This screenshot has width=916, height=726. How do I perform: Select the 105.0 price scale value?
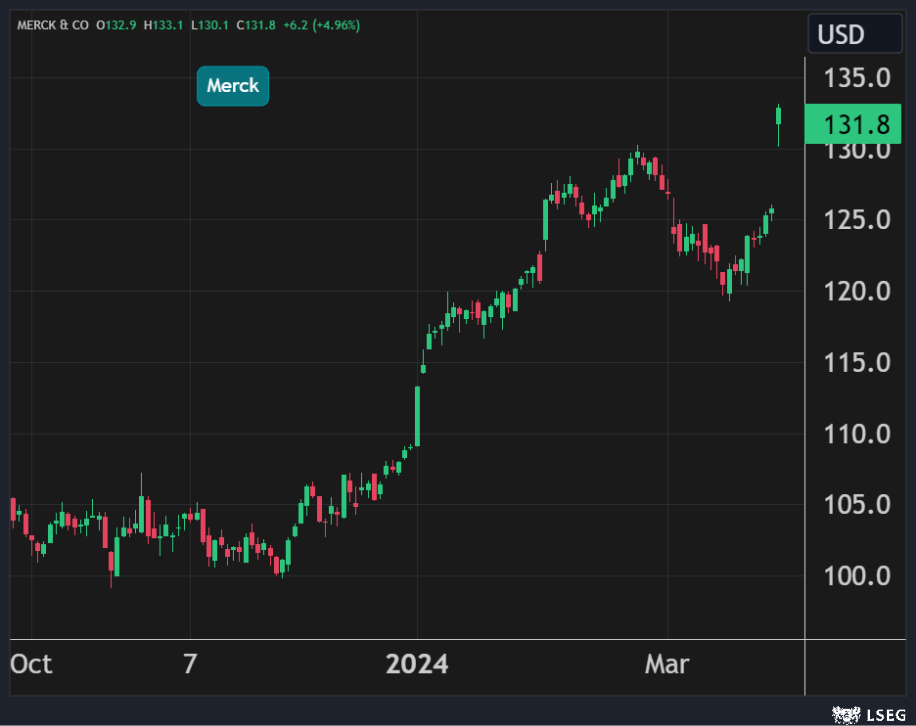coord(857,505)
